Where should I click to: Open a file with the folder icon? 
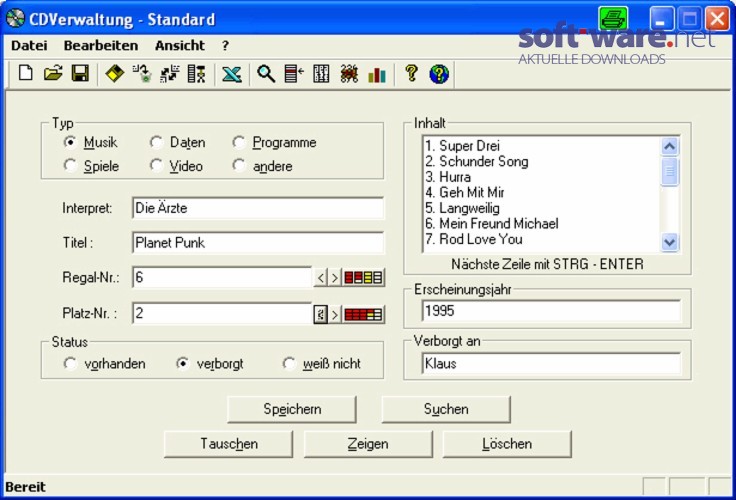click(x=53, y=74)
